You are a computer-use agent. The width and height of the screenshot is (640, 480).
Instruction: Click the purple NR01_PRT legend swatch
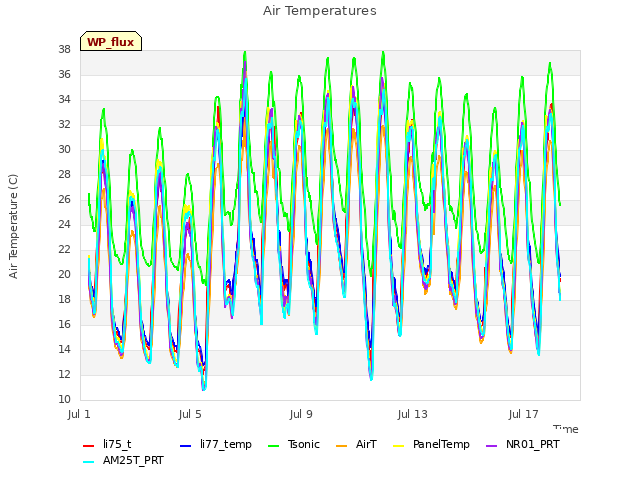492,446
